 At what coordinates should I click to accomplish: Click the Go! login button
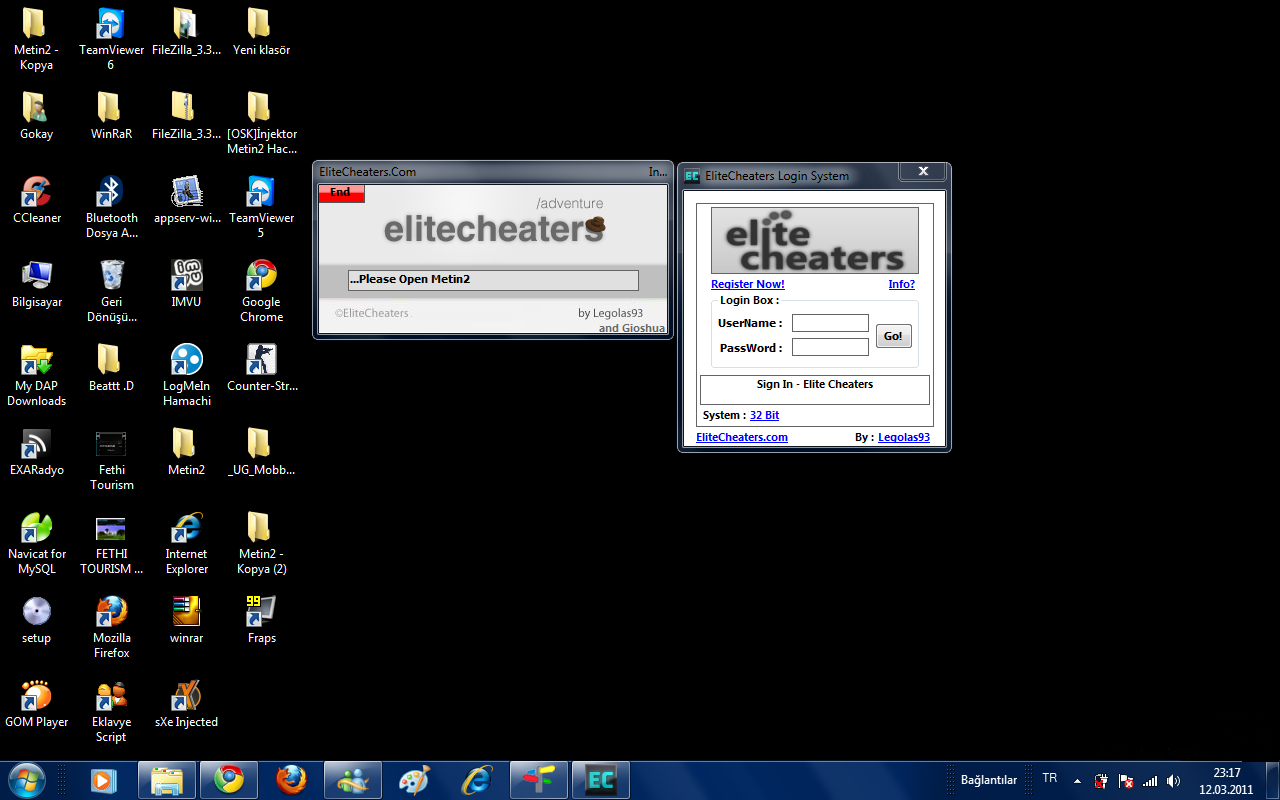[893, 336]
